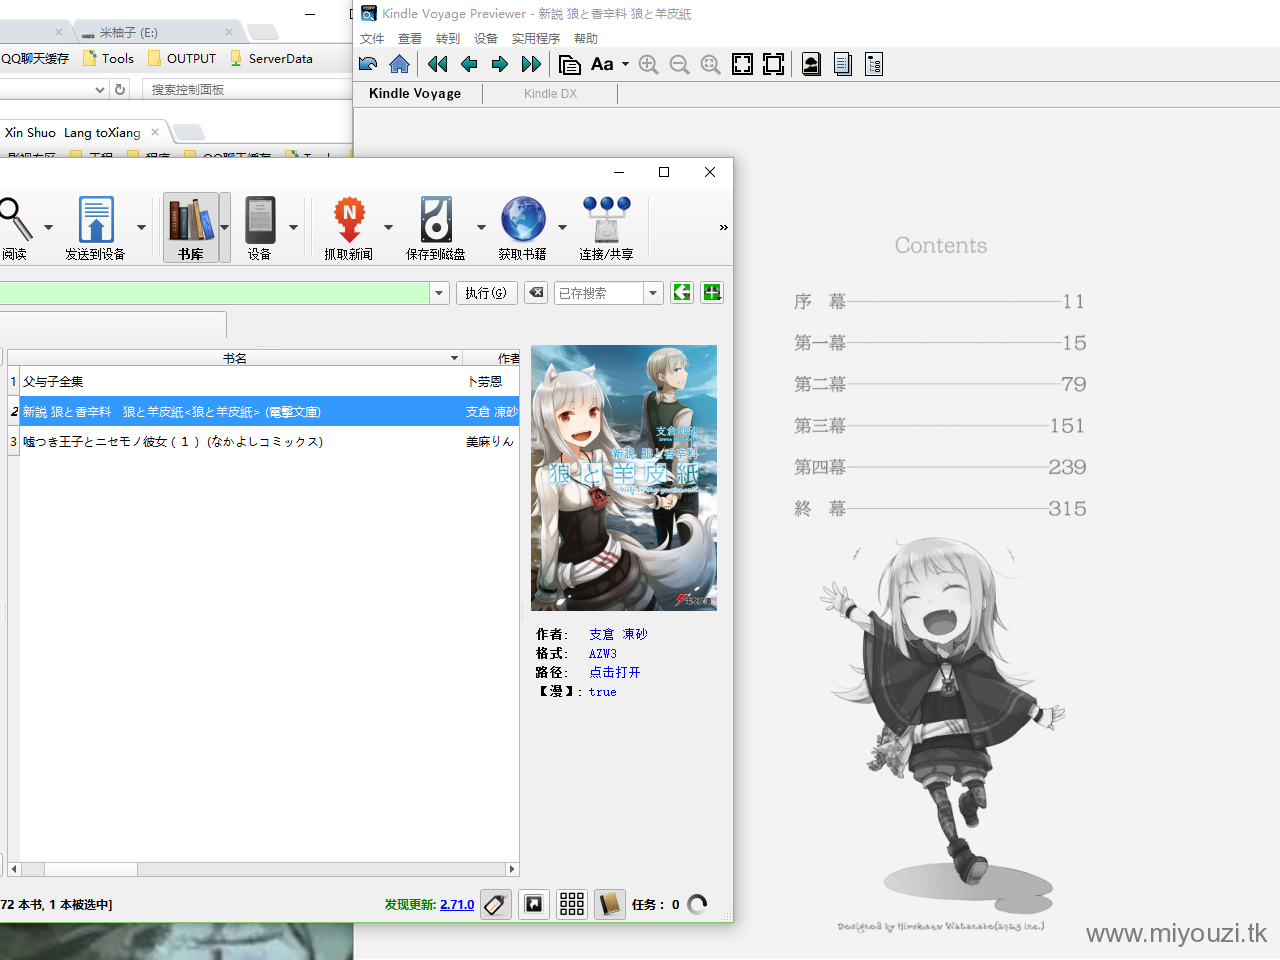Expand the 抓取新闻 dropdown arrow
Viewport: 1280px width, 960px height.
(388, 227)
